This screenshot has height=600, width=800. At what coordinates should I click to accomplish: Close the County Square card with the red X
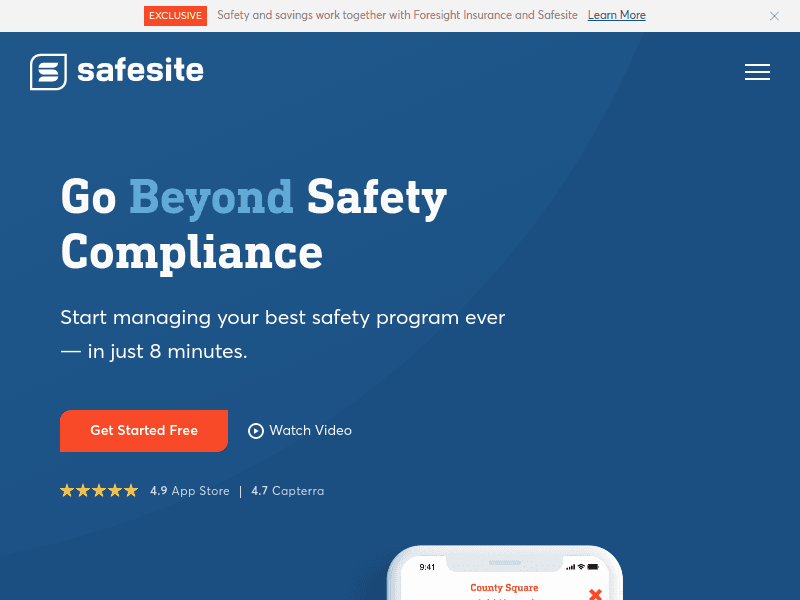[595, 594]
